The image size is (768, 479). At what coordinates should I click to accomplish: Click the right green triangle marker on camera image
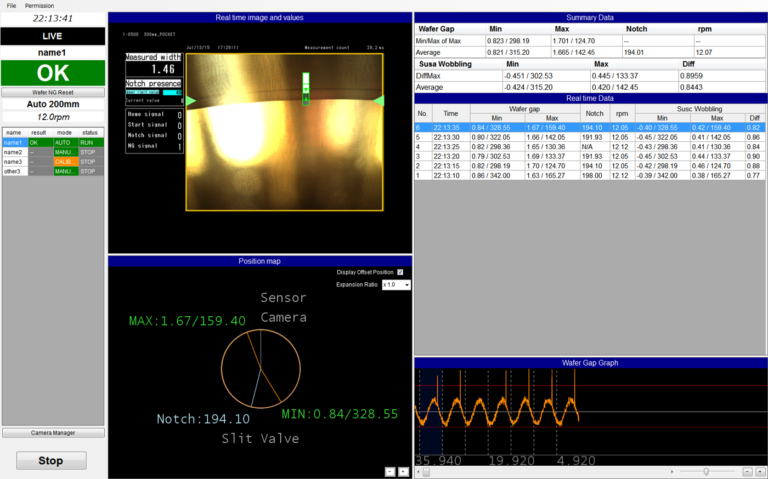click(379, 101)
